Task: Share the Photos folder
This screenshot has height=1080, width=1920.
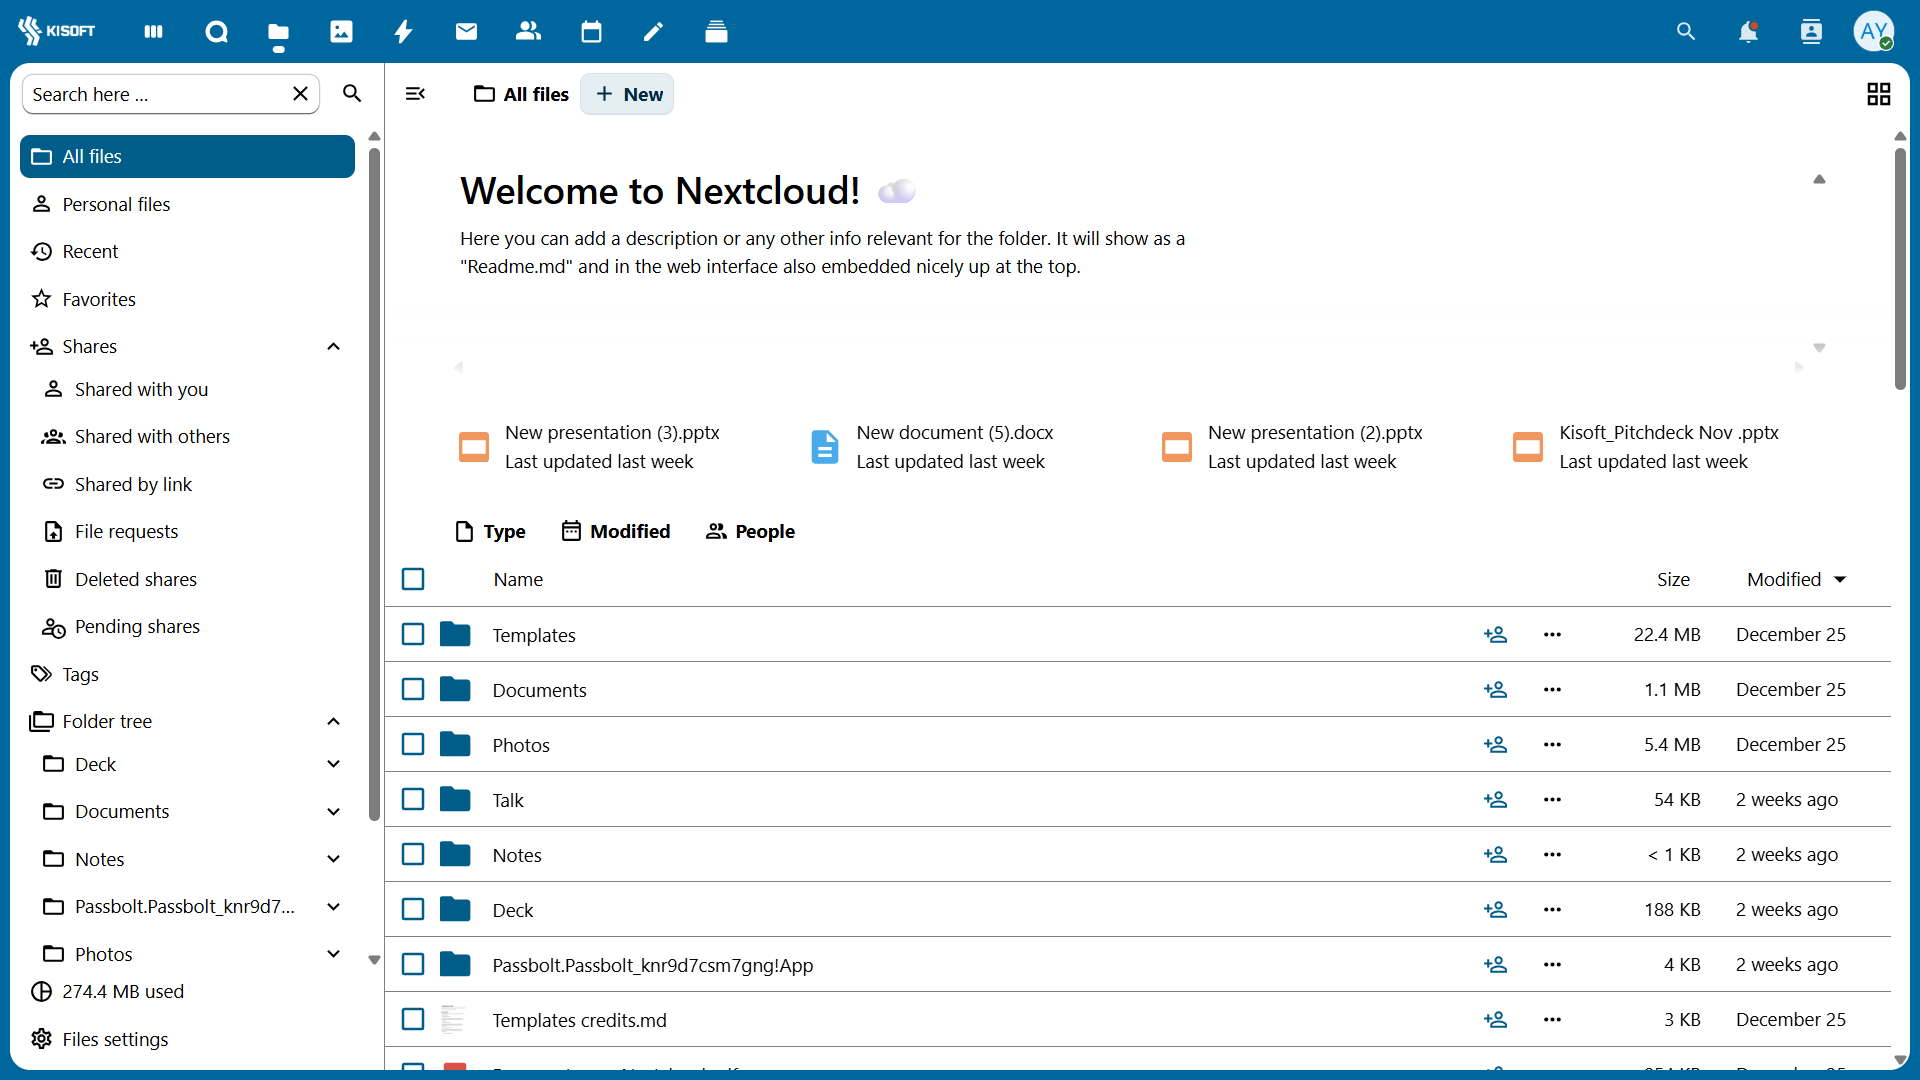Action: (1496, 745)
